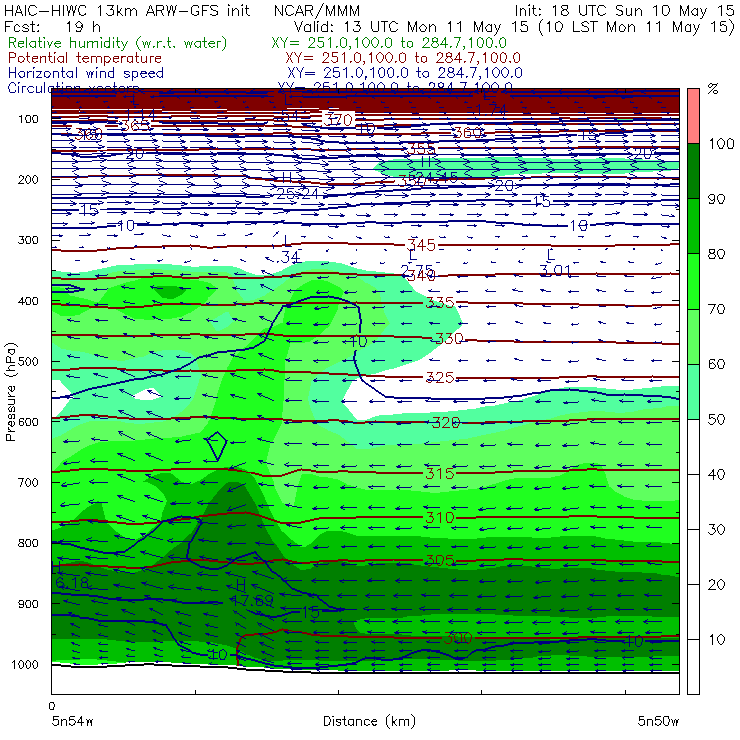Click the 'Pressure (hPa)' axis title
740x740 pixels.
10,392
